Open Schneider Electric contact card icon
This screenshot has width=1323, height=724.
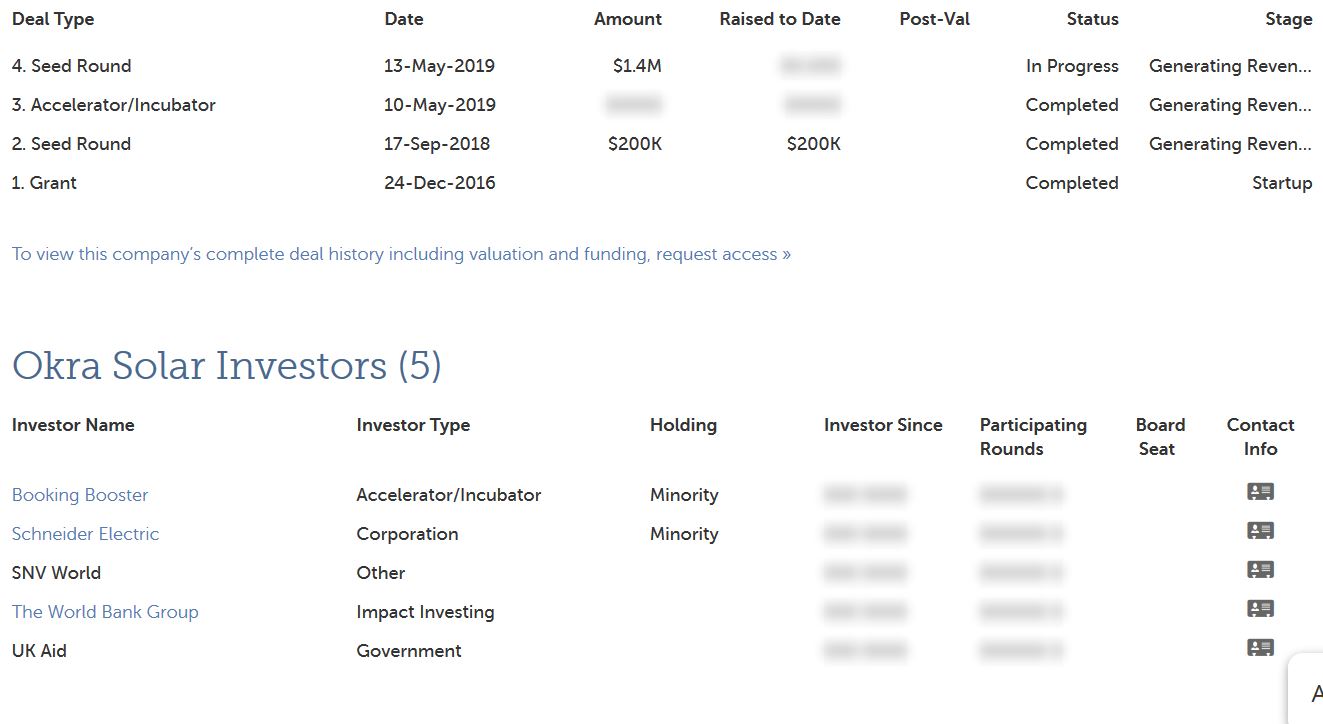point(1260,531)
